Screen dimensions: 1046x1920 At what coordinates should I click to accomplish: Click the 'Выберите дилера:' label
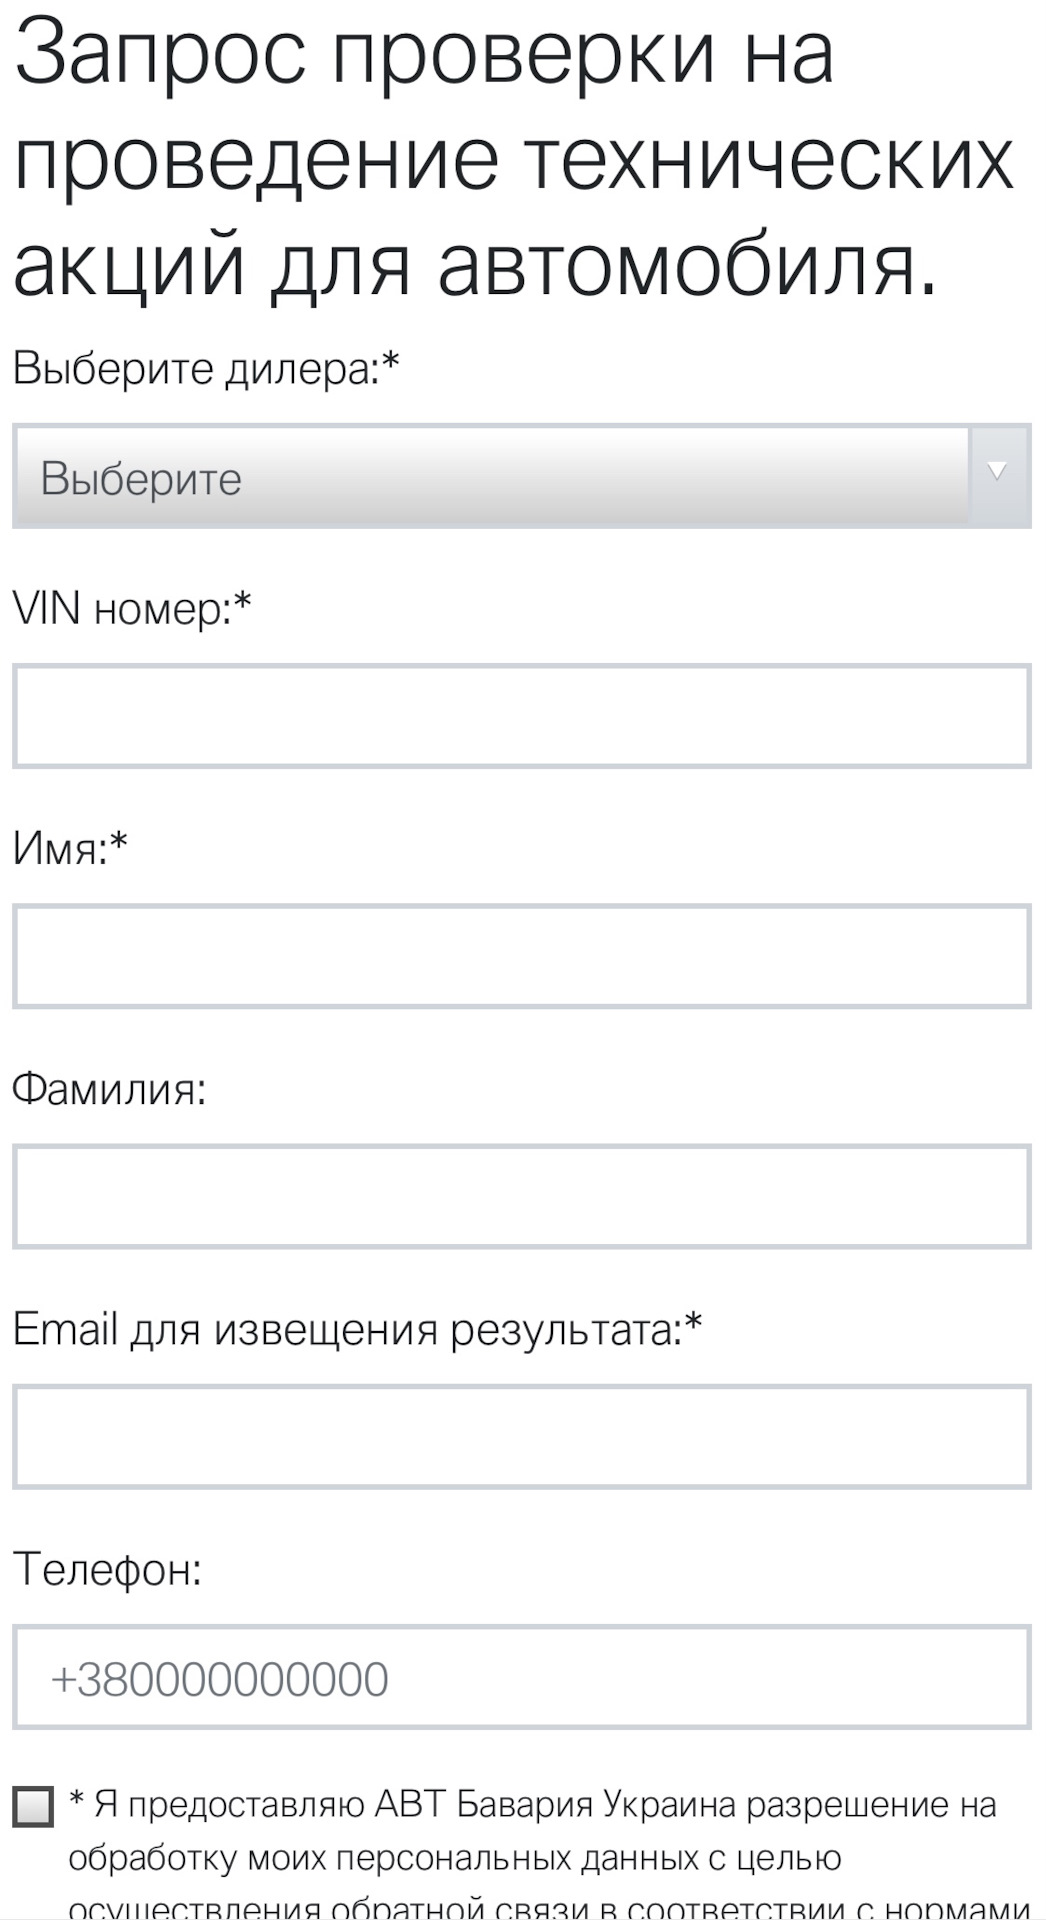(x=195, y=369)
